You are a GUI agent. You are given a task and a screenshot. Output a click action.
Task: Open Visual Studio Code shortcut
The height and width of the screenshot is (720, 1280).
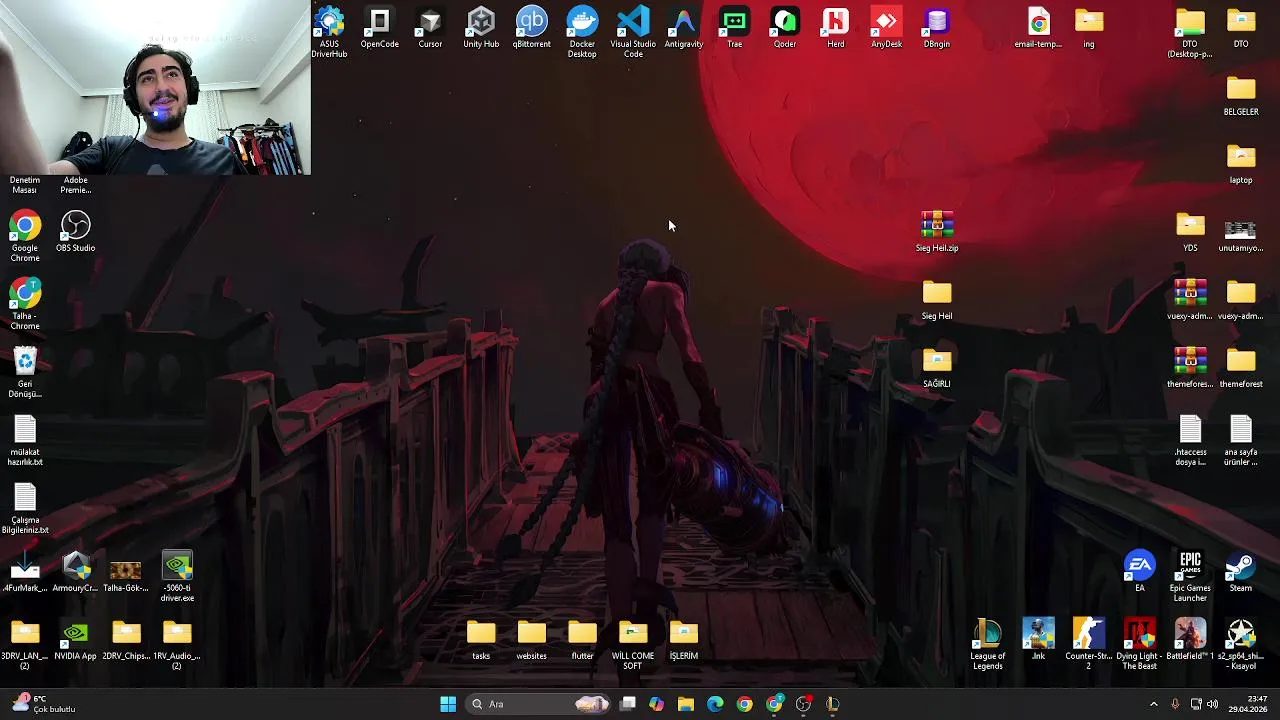click(633, 32)
